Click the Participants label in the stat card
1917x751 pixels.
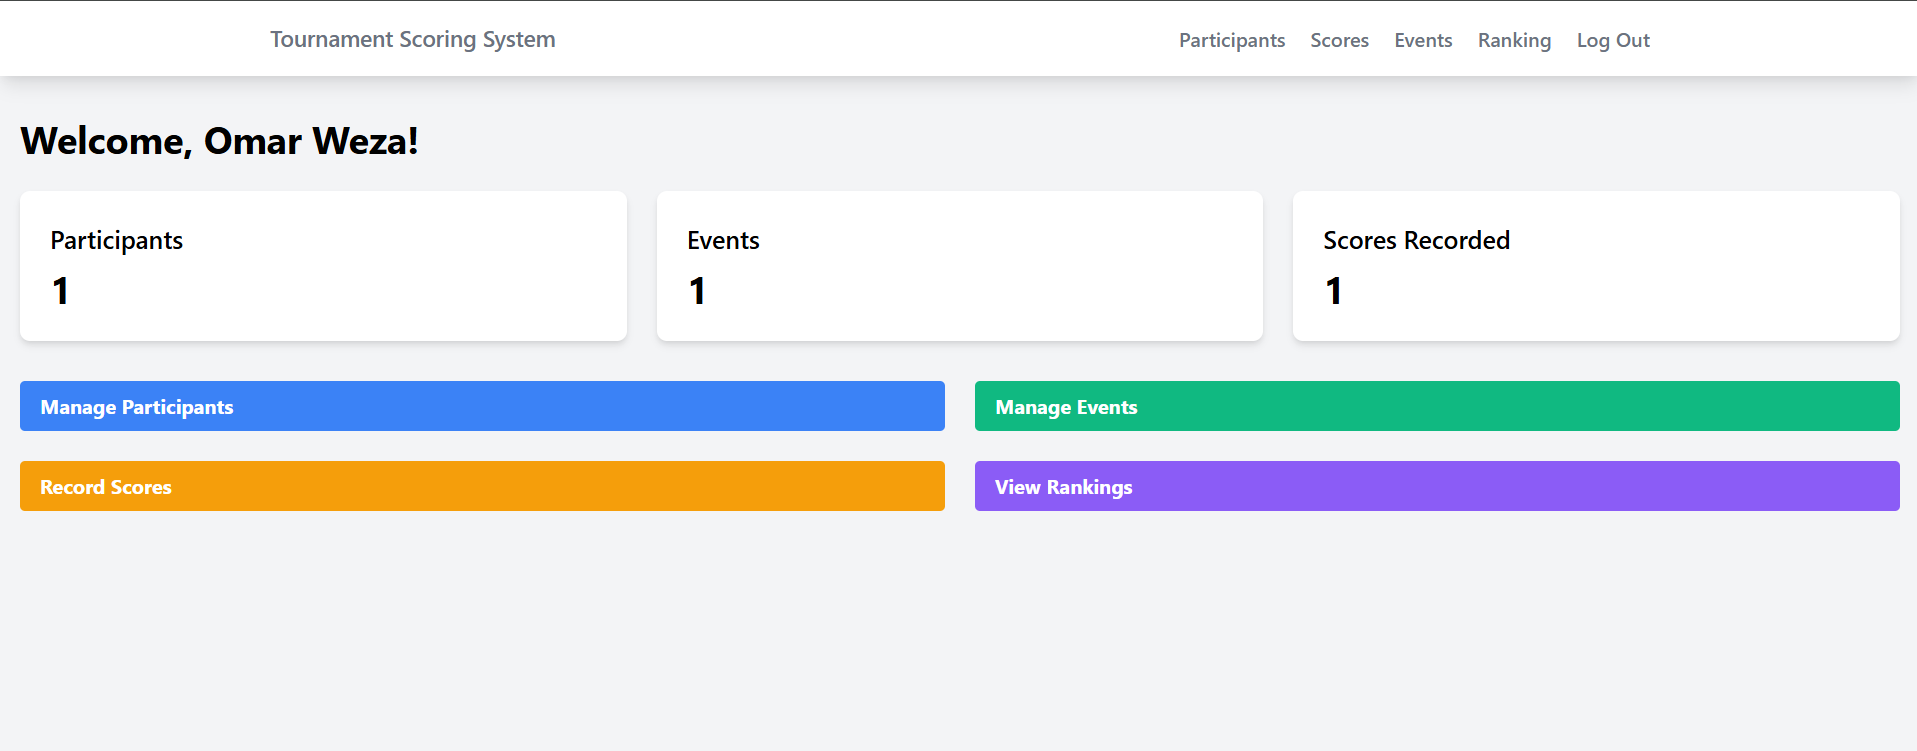[117, 240]
